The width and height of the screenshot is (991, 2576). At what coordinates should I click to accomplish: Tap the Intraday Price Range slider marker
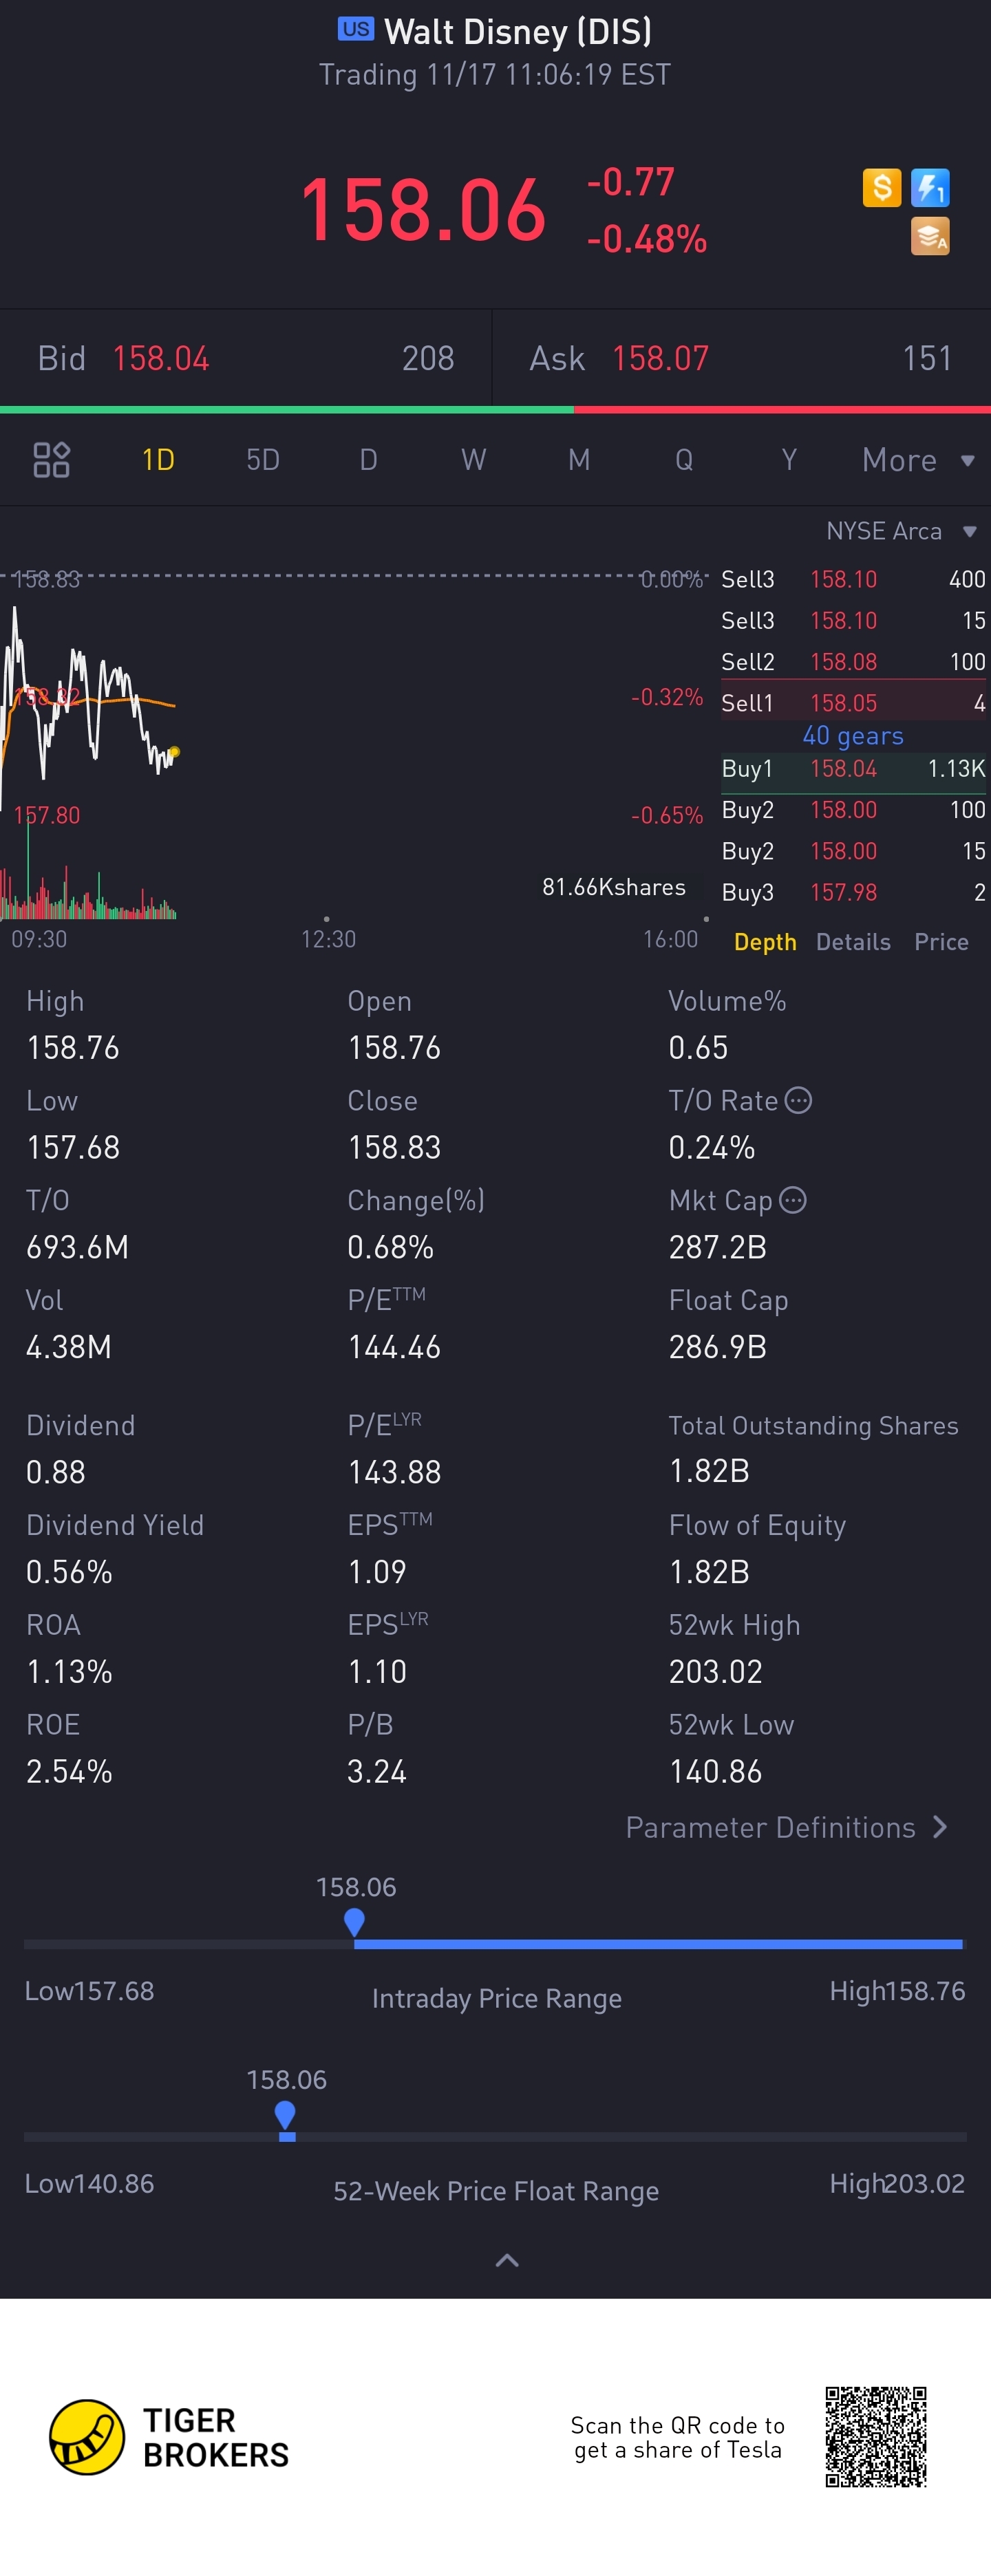tap(354, 1922)
